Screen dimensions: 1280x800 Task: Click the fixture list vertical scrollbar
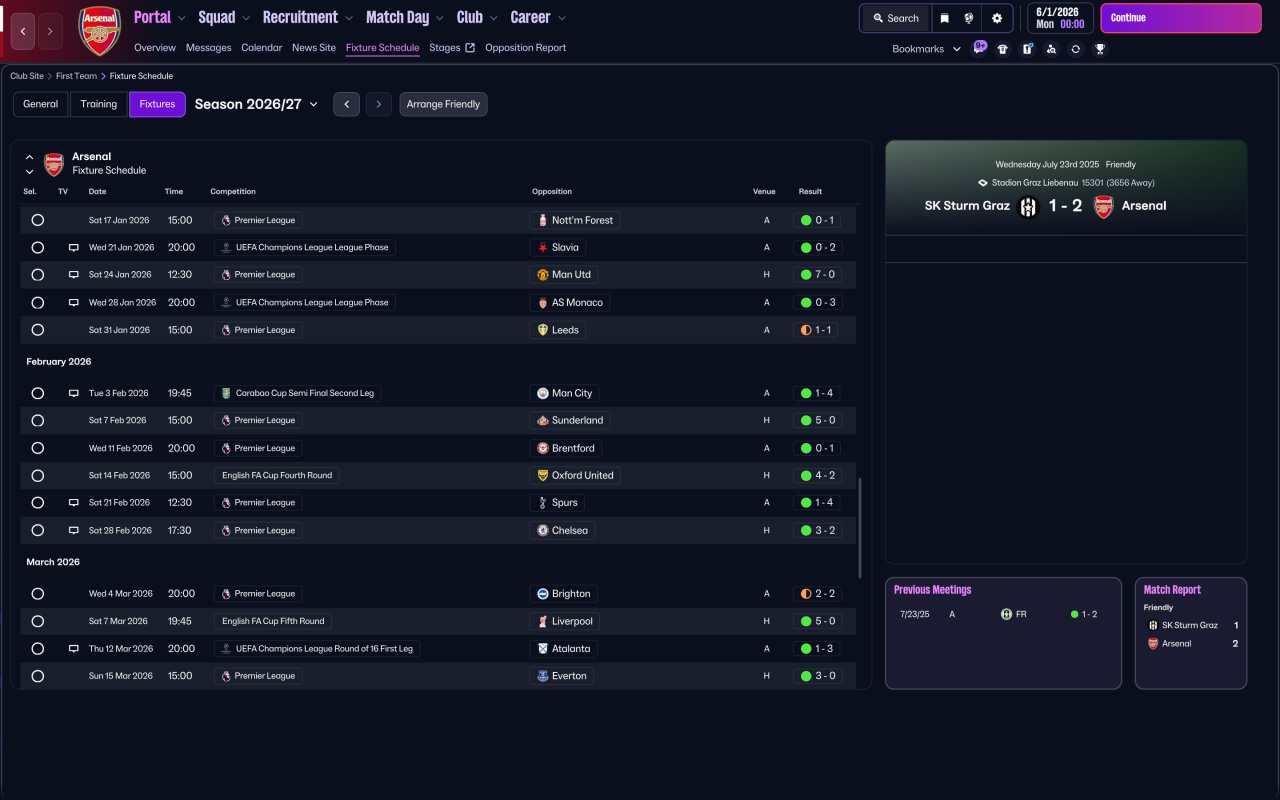tap(859, 529)
